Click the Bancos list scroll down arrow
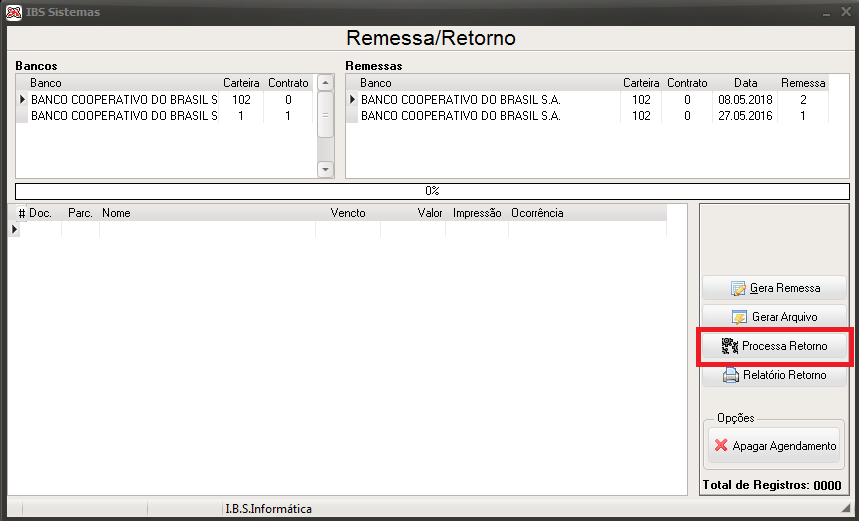Image resolution: width=859 pixels, height=521 pixels. coord(325,169)
